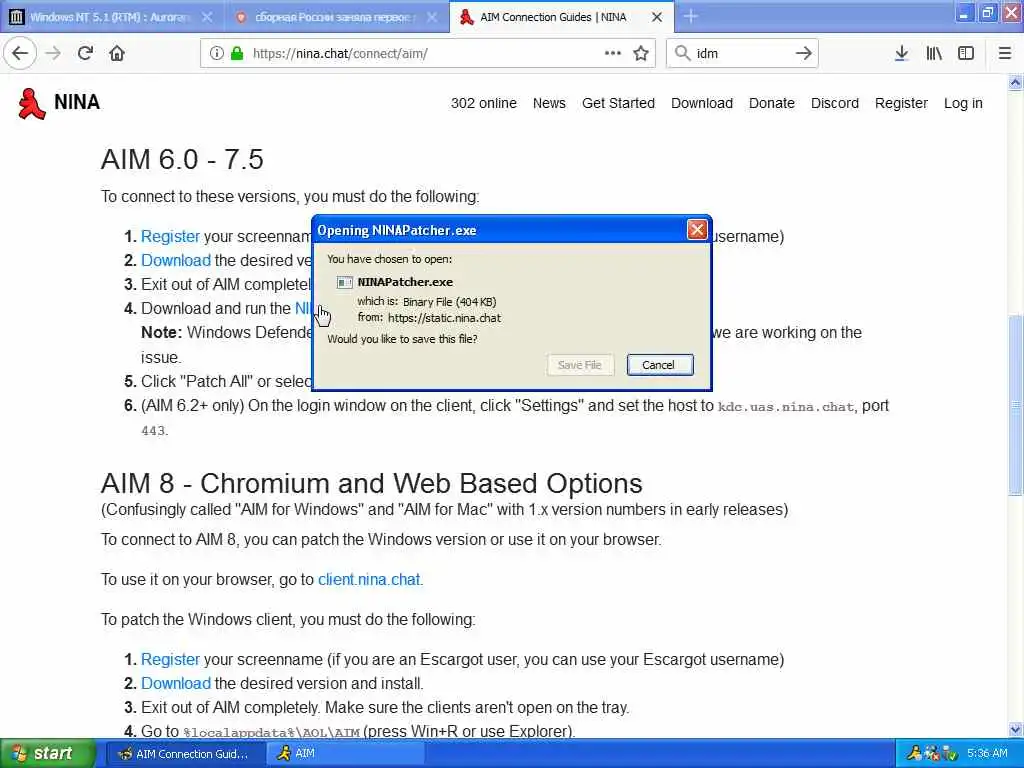The image size is (1024, 768).
Task: Click Download link under AIM 6.0 - 7.5
Action: click(x=176, y=261)
